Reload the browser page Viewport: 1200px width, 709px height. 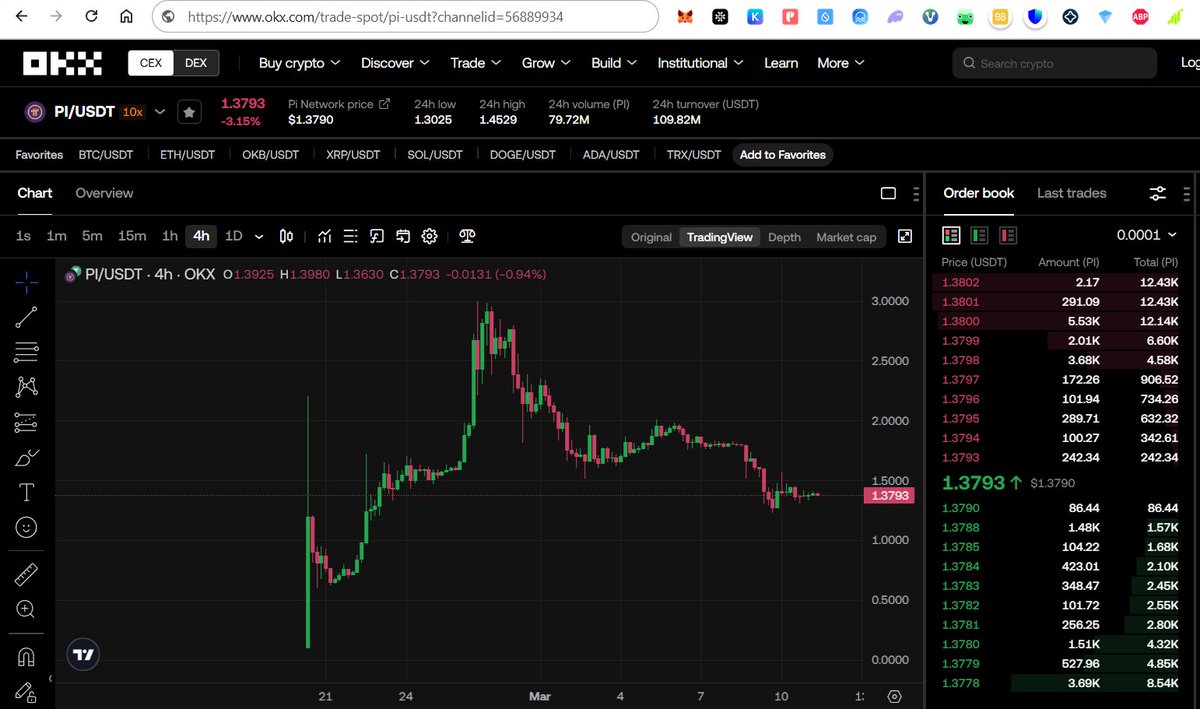(91, 17)
